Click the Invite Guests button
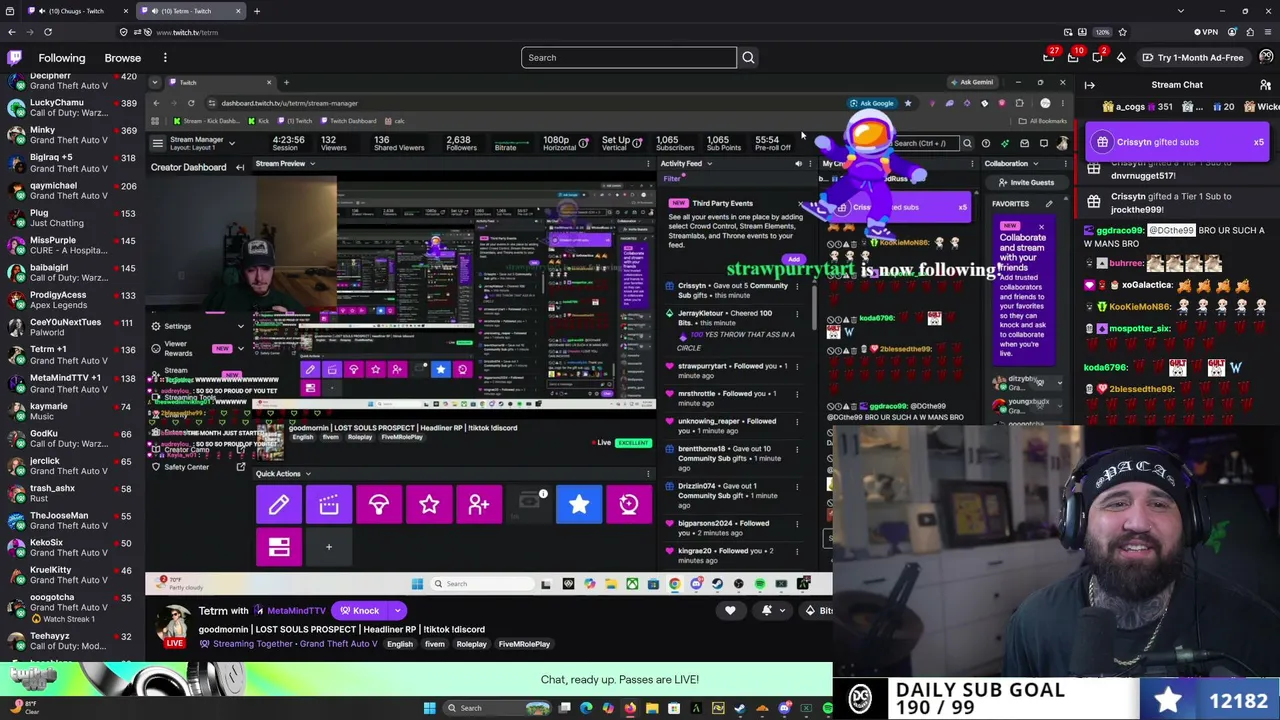Viewport: 1280px width, 720px height. (1026, 183)
